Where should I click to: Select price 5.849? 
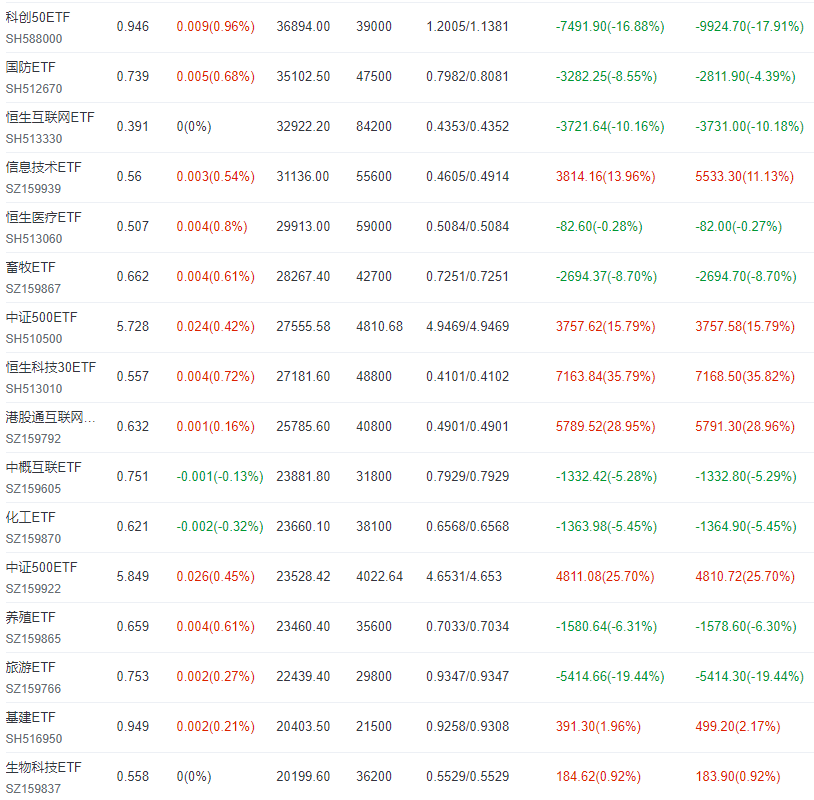[132, 576]
